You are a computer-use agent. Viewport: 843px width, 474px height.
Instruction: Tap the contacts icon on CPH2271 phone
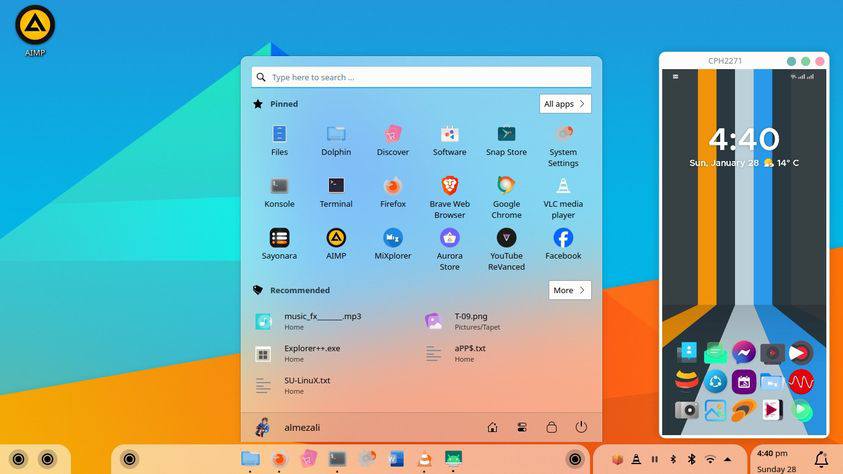[687, 352]
